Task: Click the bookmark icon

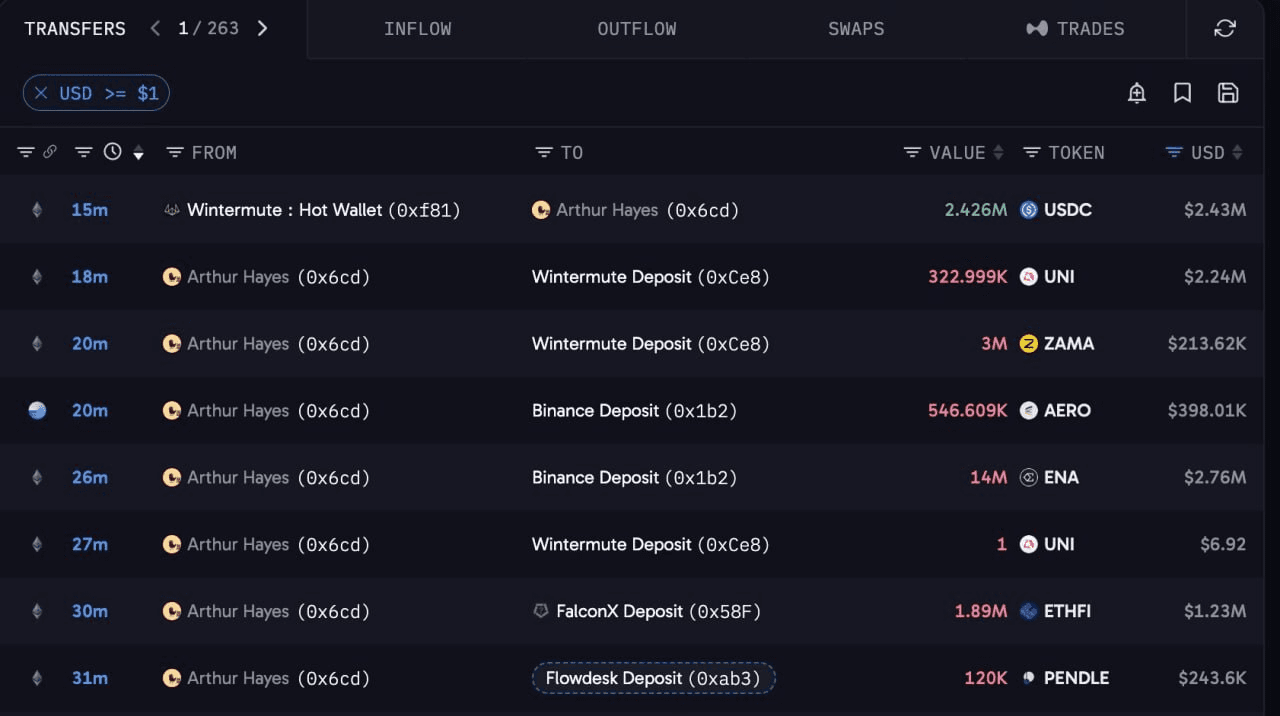Action: pos(1182,93)
